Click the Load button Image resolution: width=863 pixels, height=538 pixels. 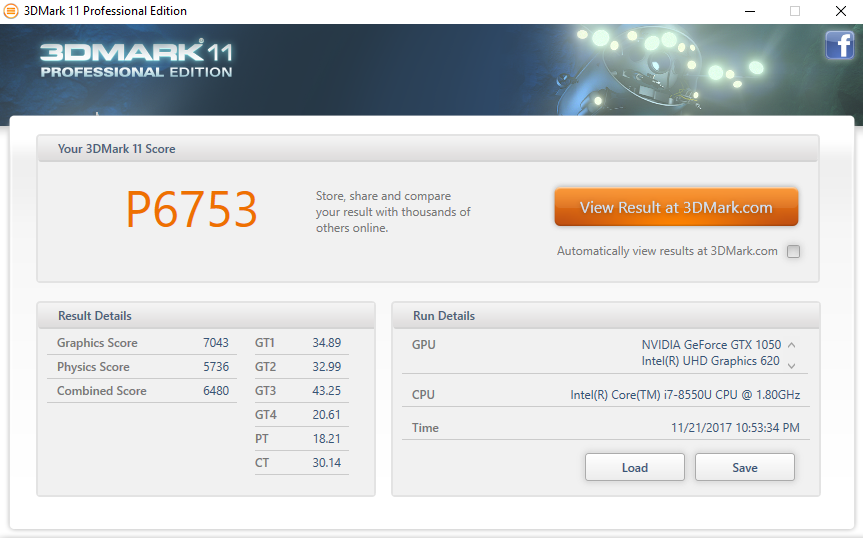(635, 468)
